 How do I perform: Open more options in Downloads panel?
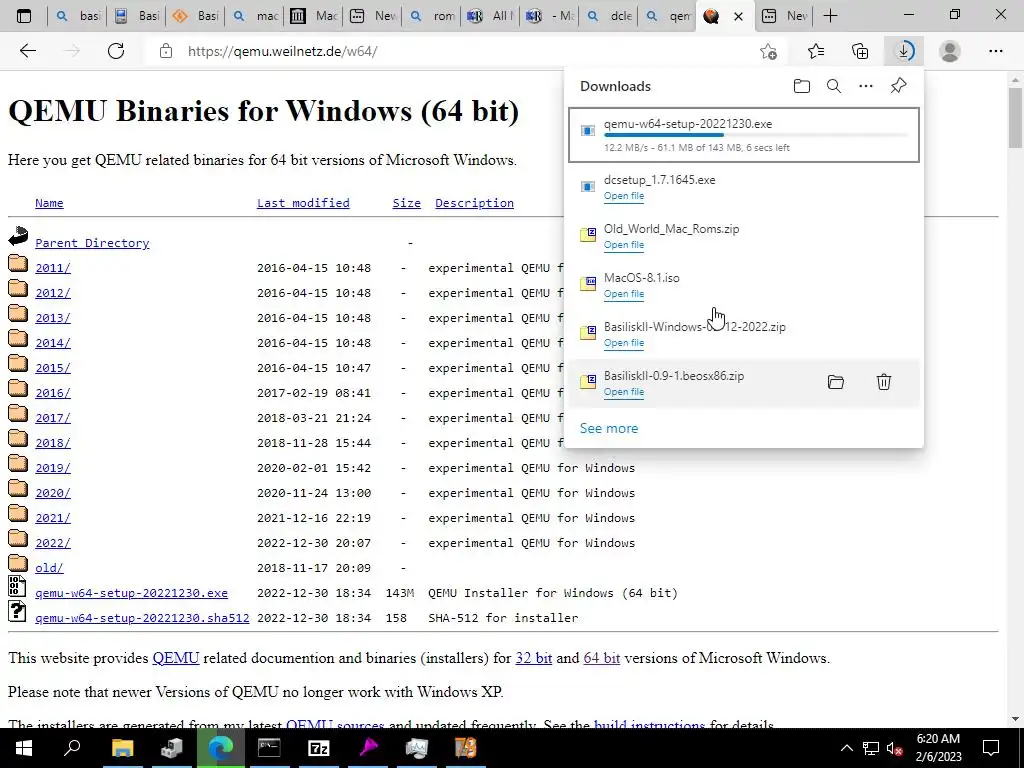click(865, 86)
